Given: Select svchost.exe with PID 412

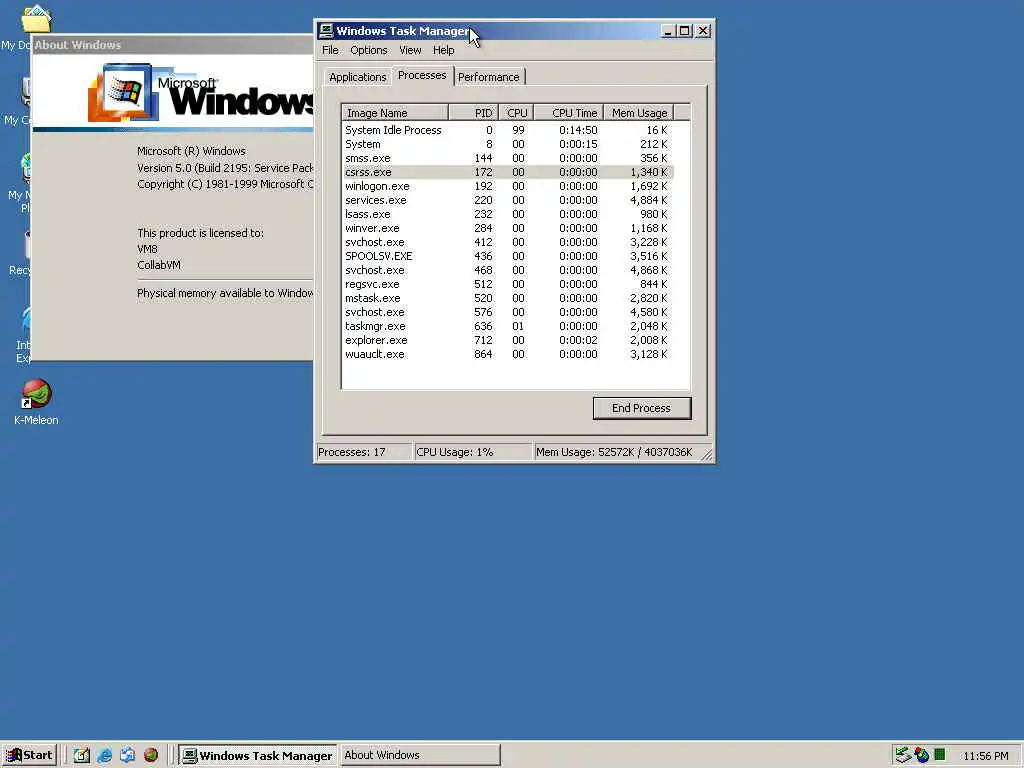Looking at the screenshot, I should pos(507,242).
